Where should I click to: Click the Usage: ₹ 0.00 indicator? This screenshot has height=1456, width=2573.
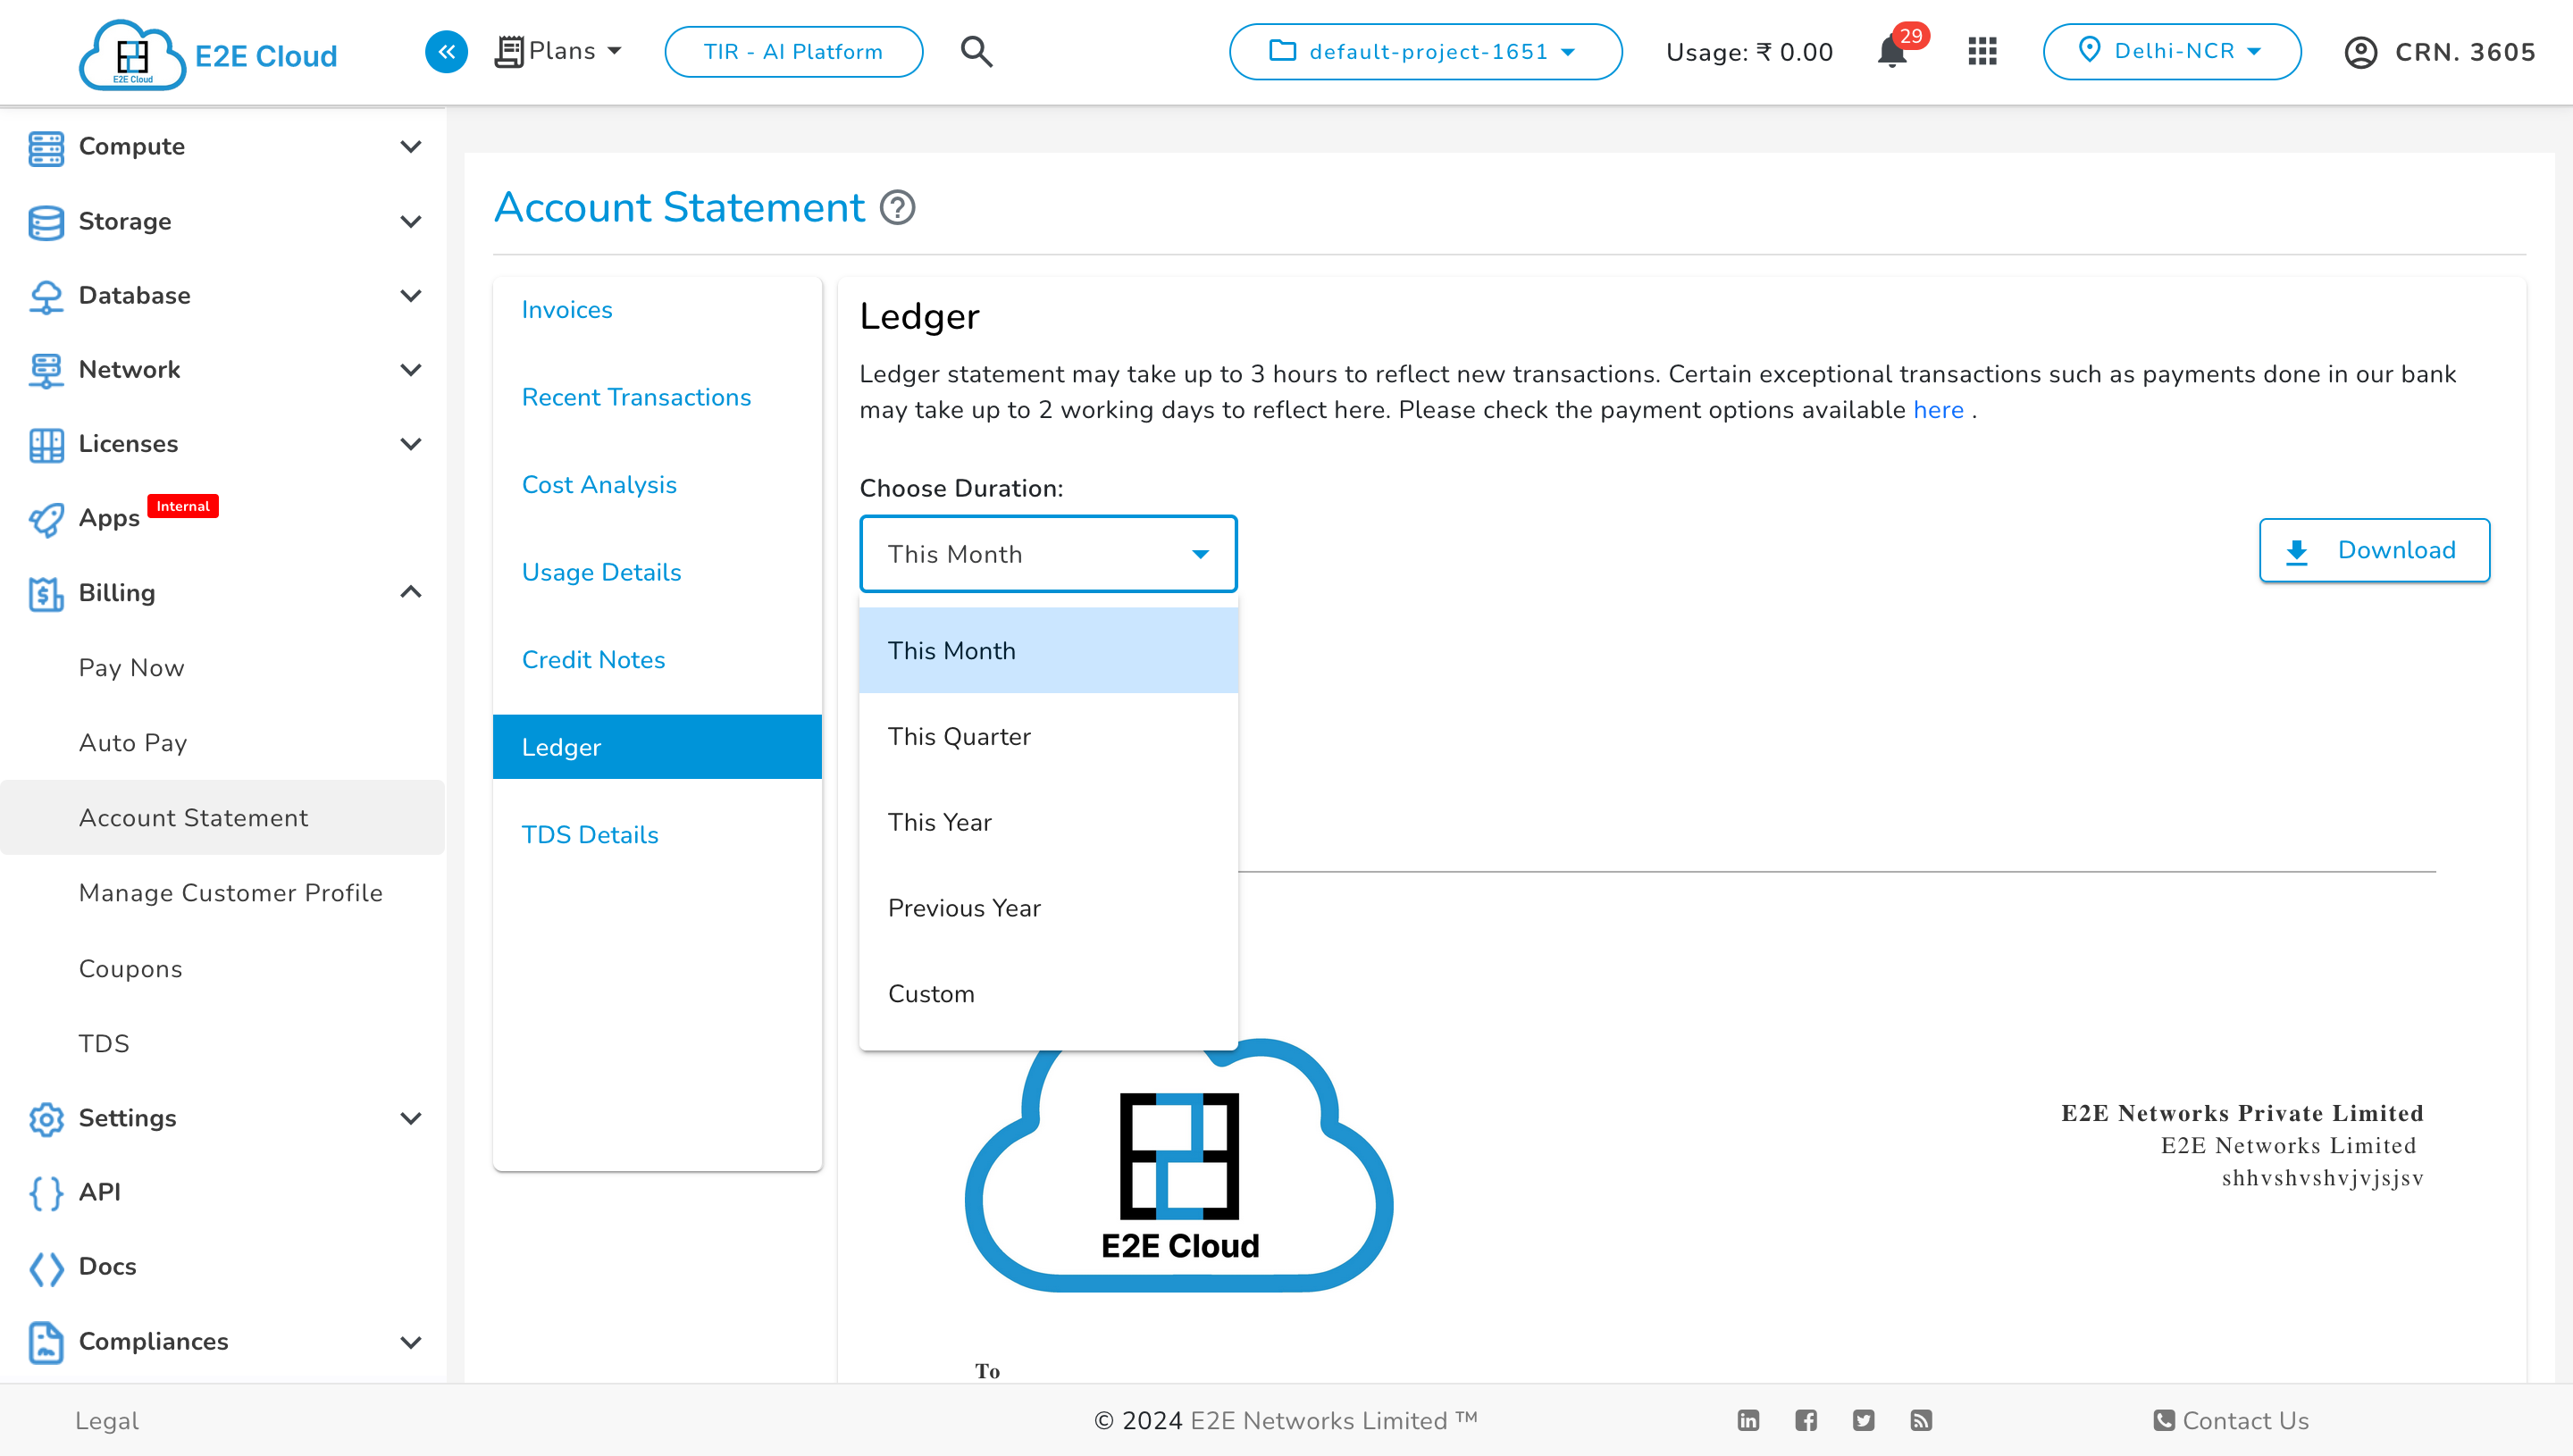(x=1749, y=52)
